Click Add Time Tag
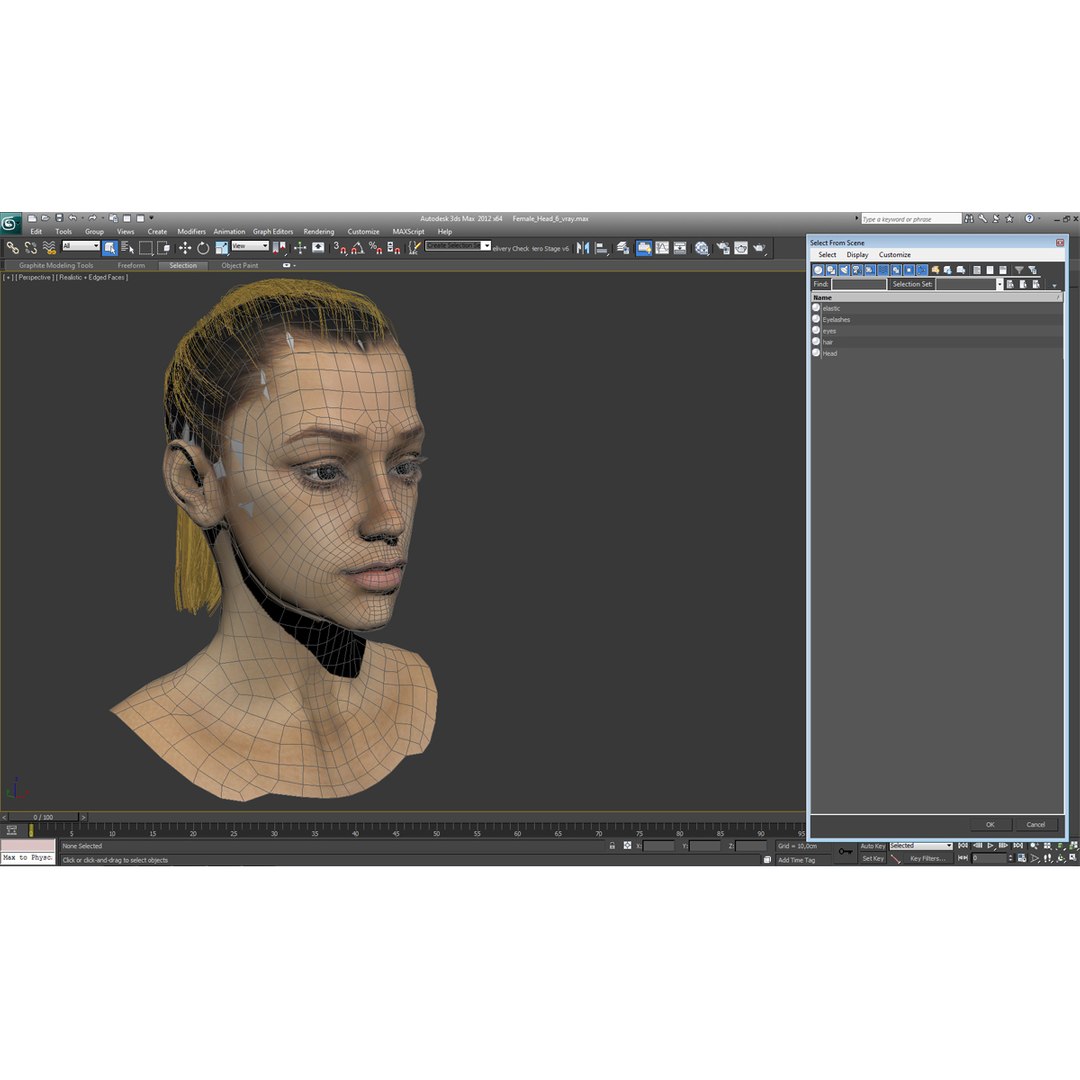Screen dimensions: 1080x1080 point(796,860)
